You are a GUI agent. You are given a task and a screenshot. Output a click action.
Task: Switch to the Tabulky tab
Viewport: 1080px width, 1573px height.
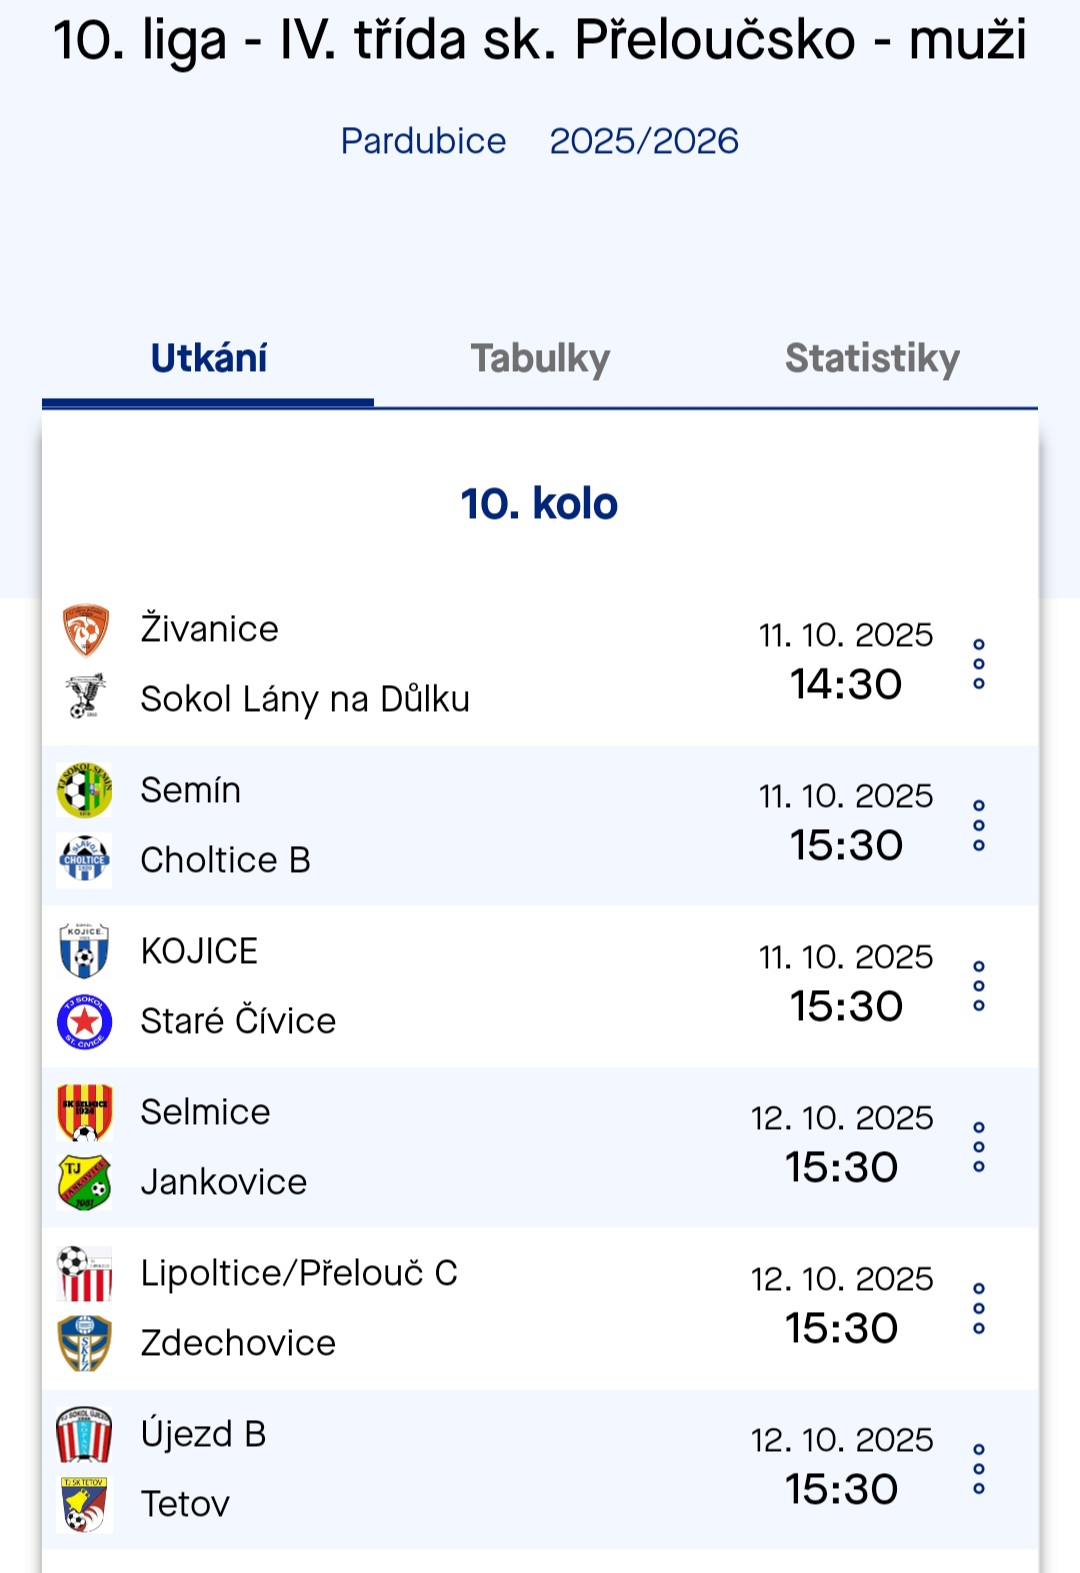[x=540, y=359]
